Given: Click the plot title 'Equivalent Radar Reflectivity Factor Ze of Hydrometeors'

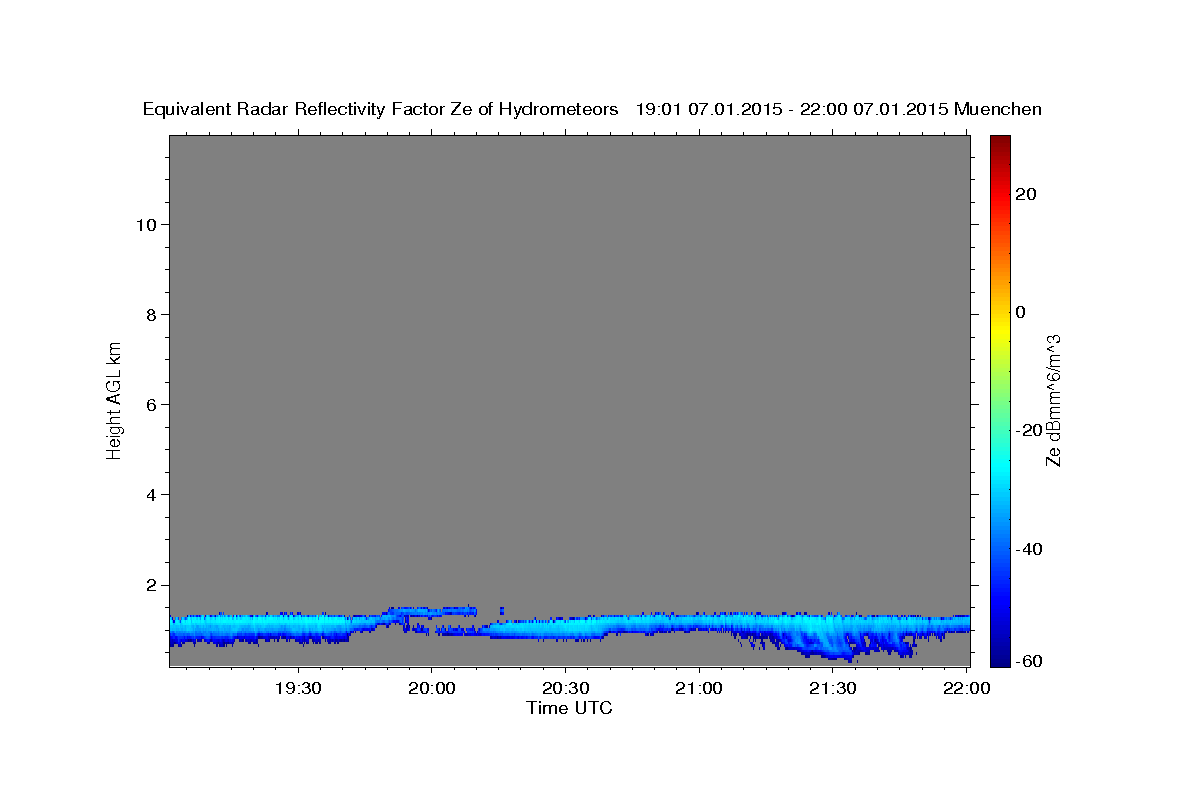Looking at the screenshot, I should coord(381,110).
